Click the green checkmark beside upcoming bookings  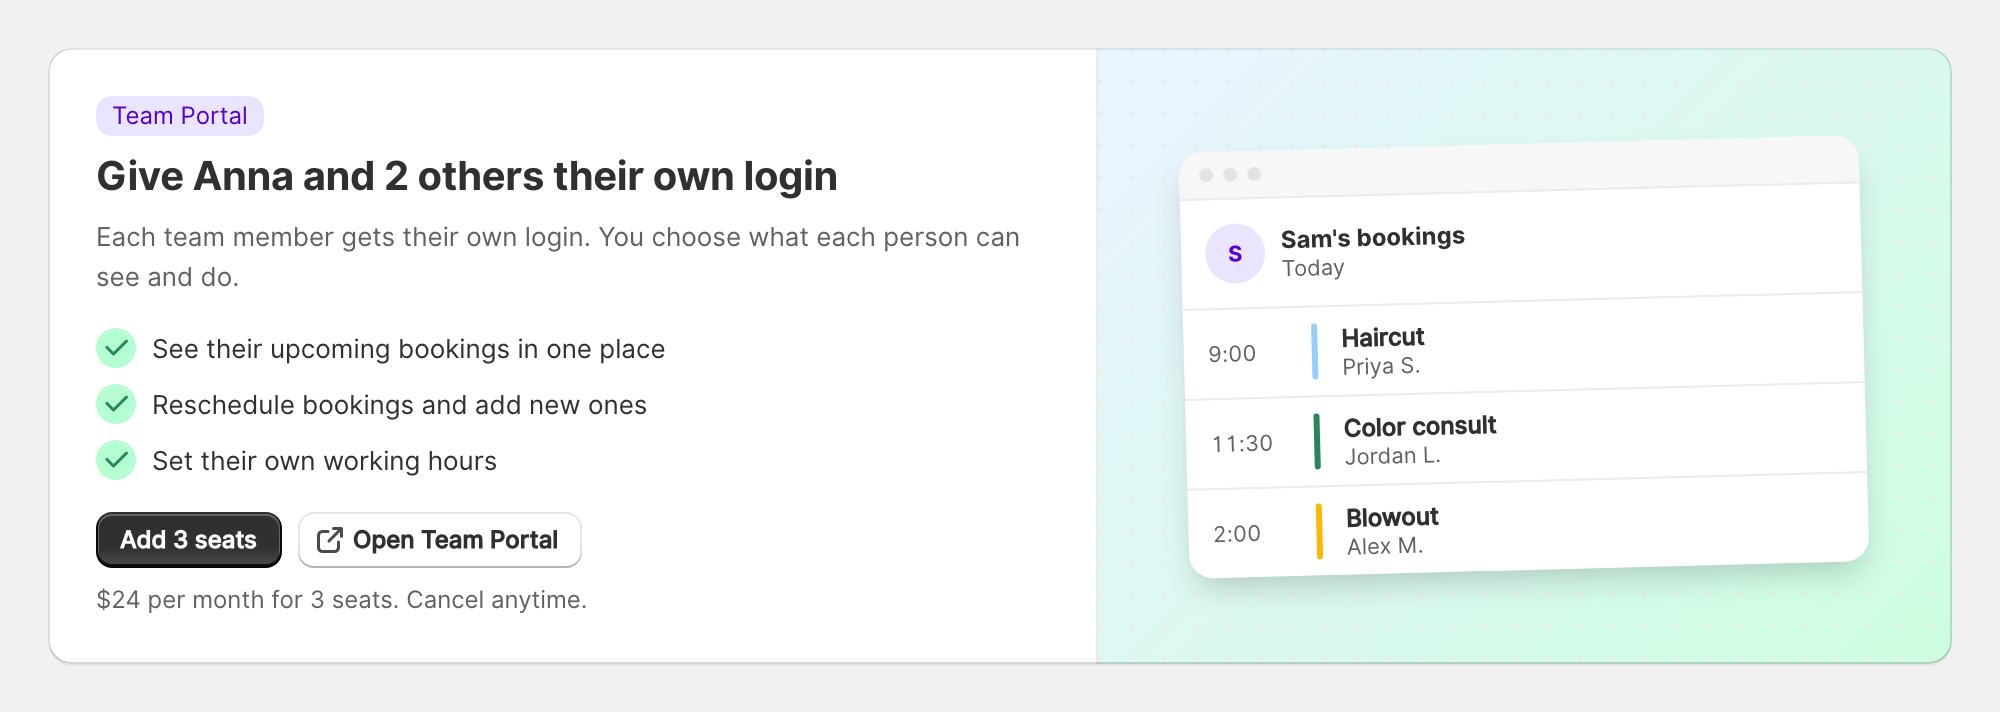click(116, 348)
